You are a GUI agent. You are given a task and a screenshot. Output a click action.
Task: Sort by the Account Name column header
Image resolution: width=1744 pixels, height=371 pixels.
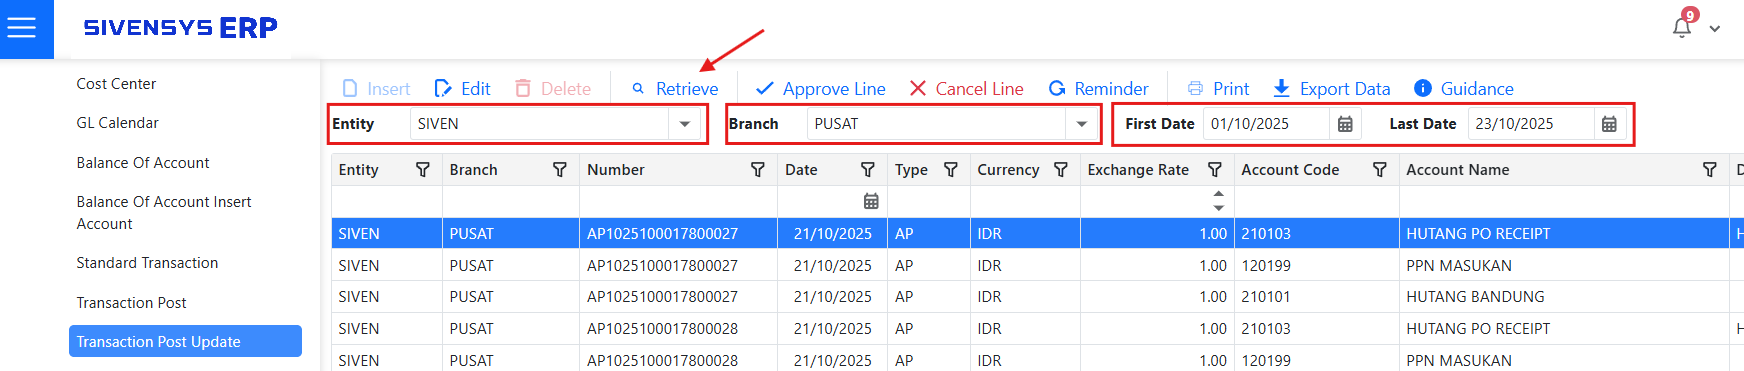(x=1457, y=170)
